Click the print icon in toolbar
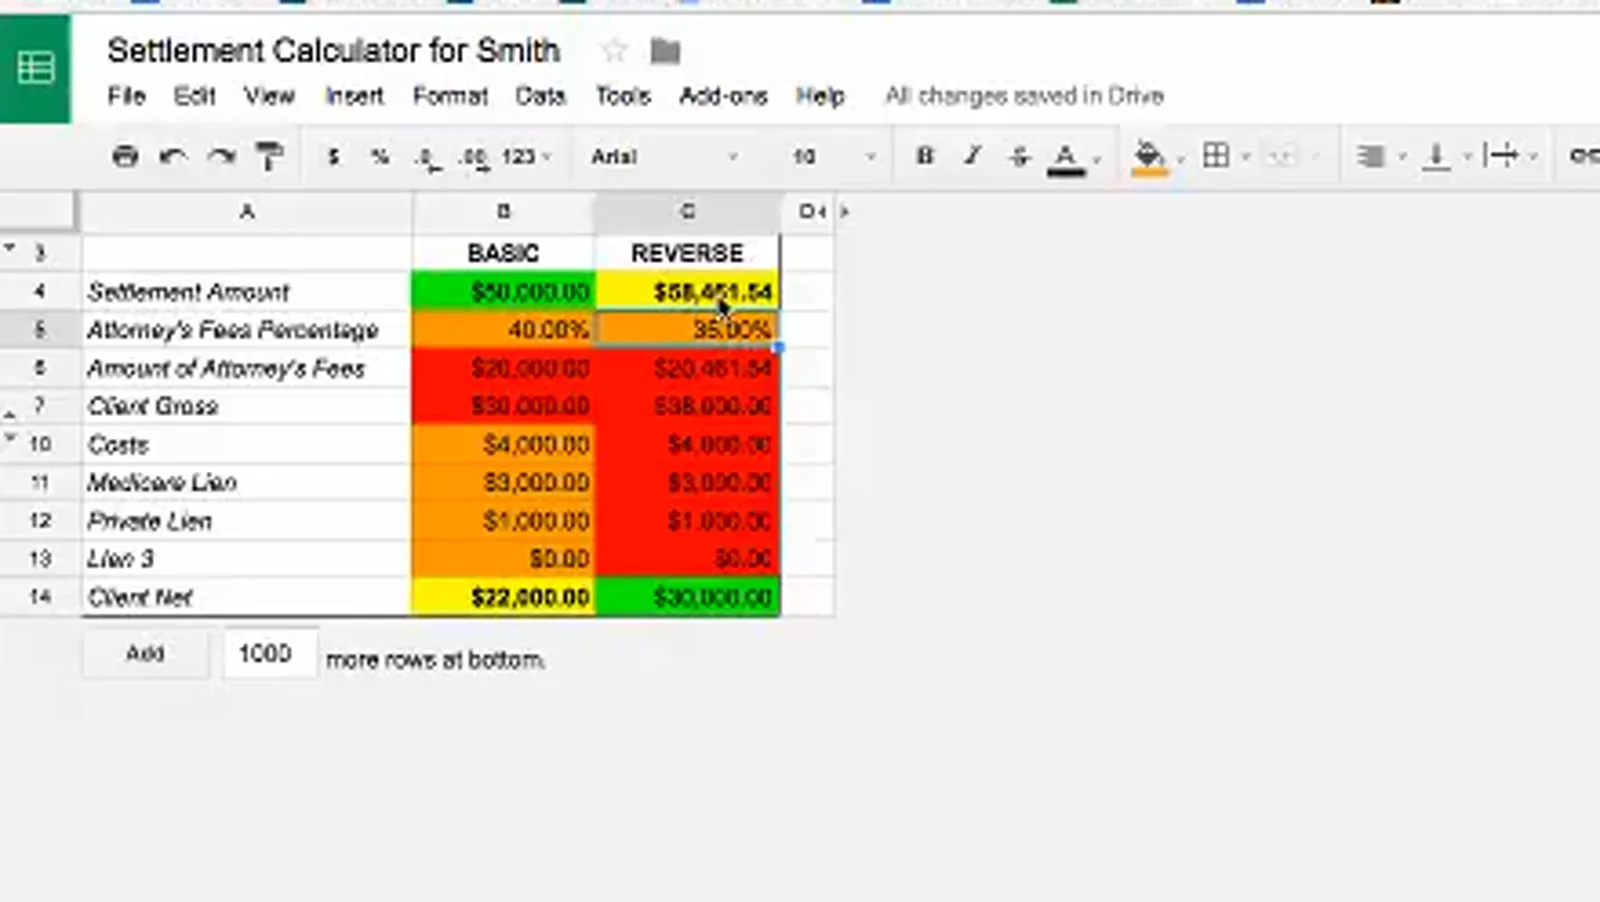This screenshot has width=1600, height=902. pos(125,156)
